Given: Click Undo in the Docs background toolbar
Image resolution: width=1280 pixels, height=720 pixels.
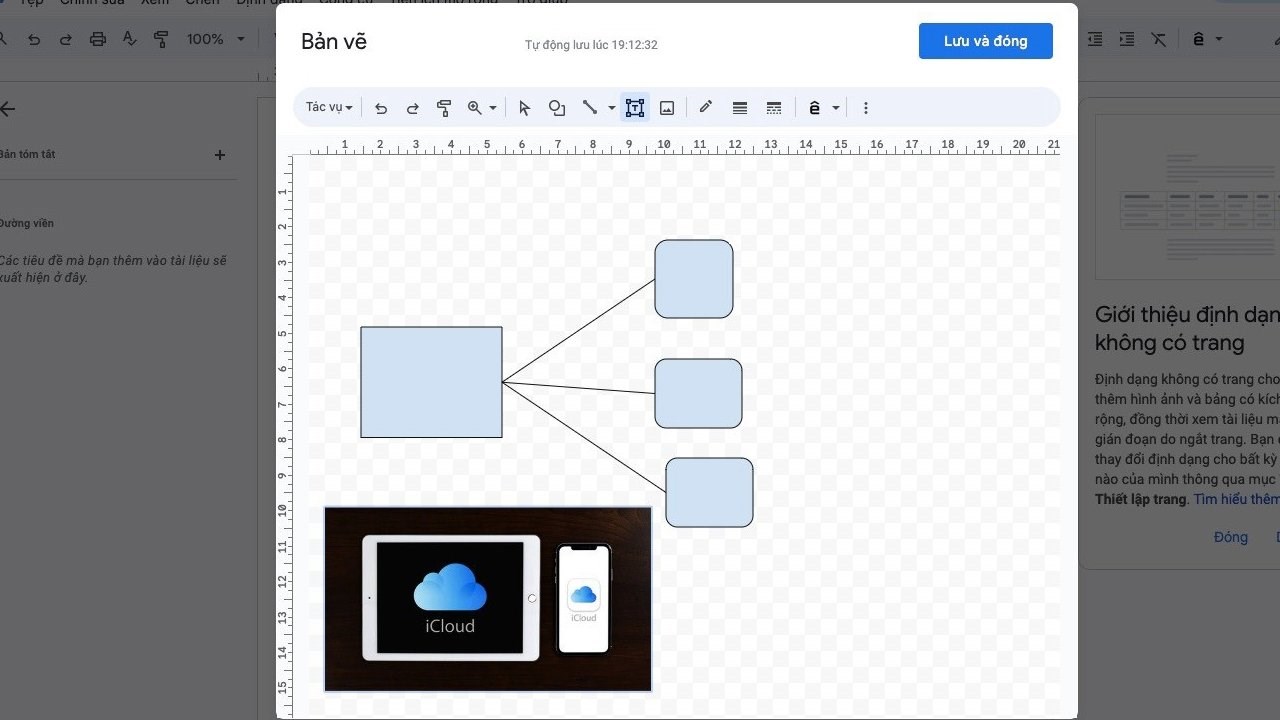Looking at the screenshot, I should 35,39.
